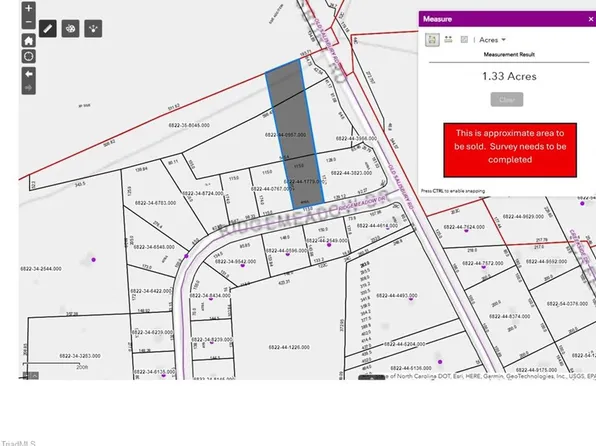Click parcel label 6822-44-5136.000
Screen dimensions: 596x446
click(411, 368)
